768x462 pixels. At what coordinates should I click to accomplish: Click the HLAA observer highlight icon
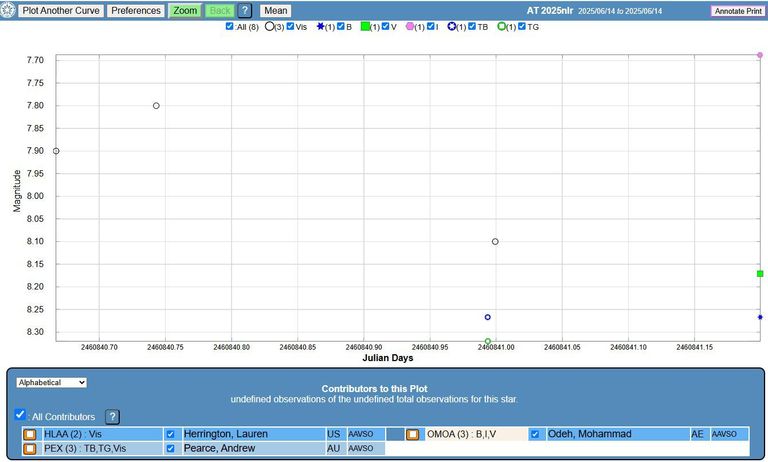[x=30, y=435]
